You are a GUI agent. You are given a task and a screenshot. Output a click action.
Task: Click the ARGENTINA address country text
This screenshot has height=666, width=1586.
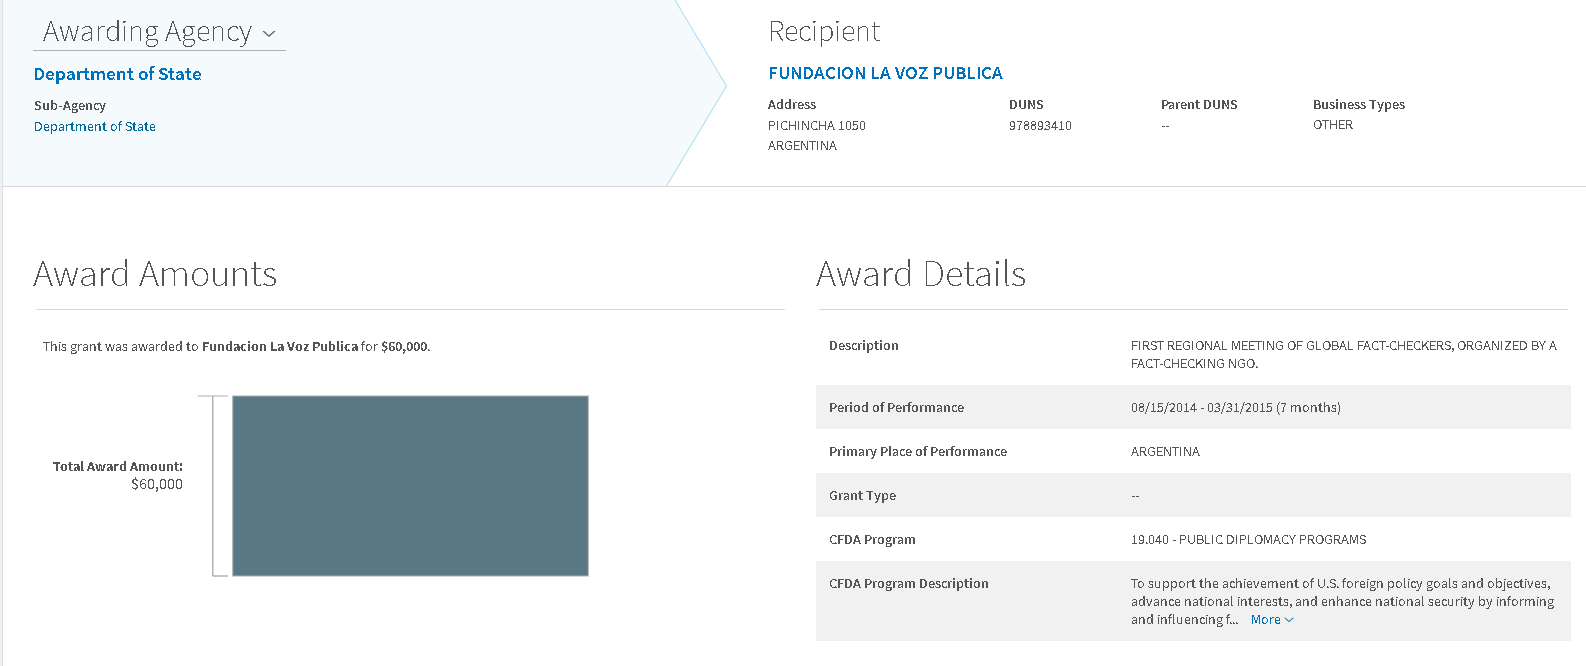pos(802,146)
